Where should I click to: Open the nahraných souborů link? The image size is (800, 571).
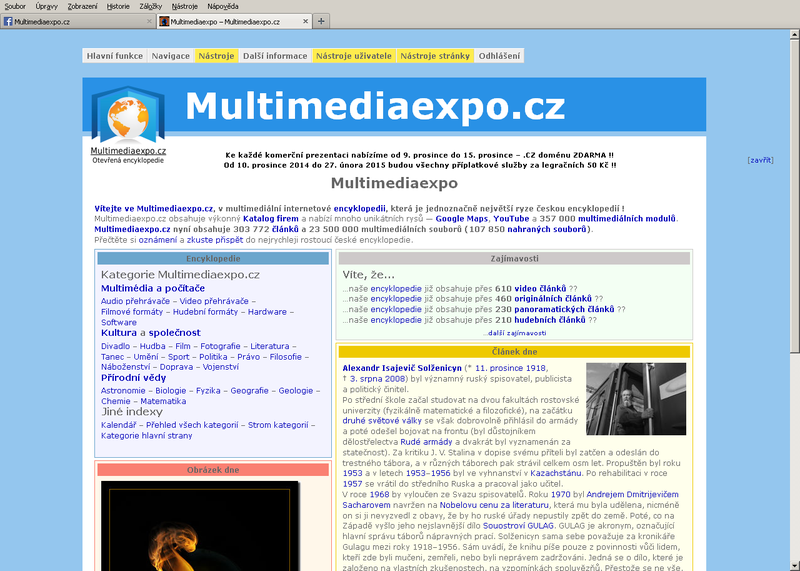547,230
